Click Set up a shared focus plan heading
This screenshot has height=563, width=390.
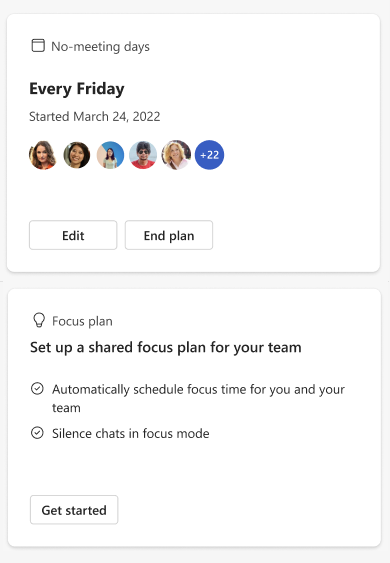[x=166, y=348]
